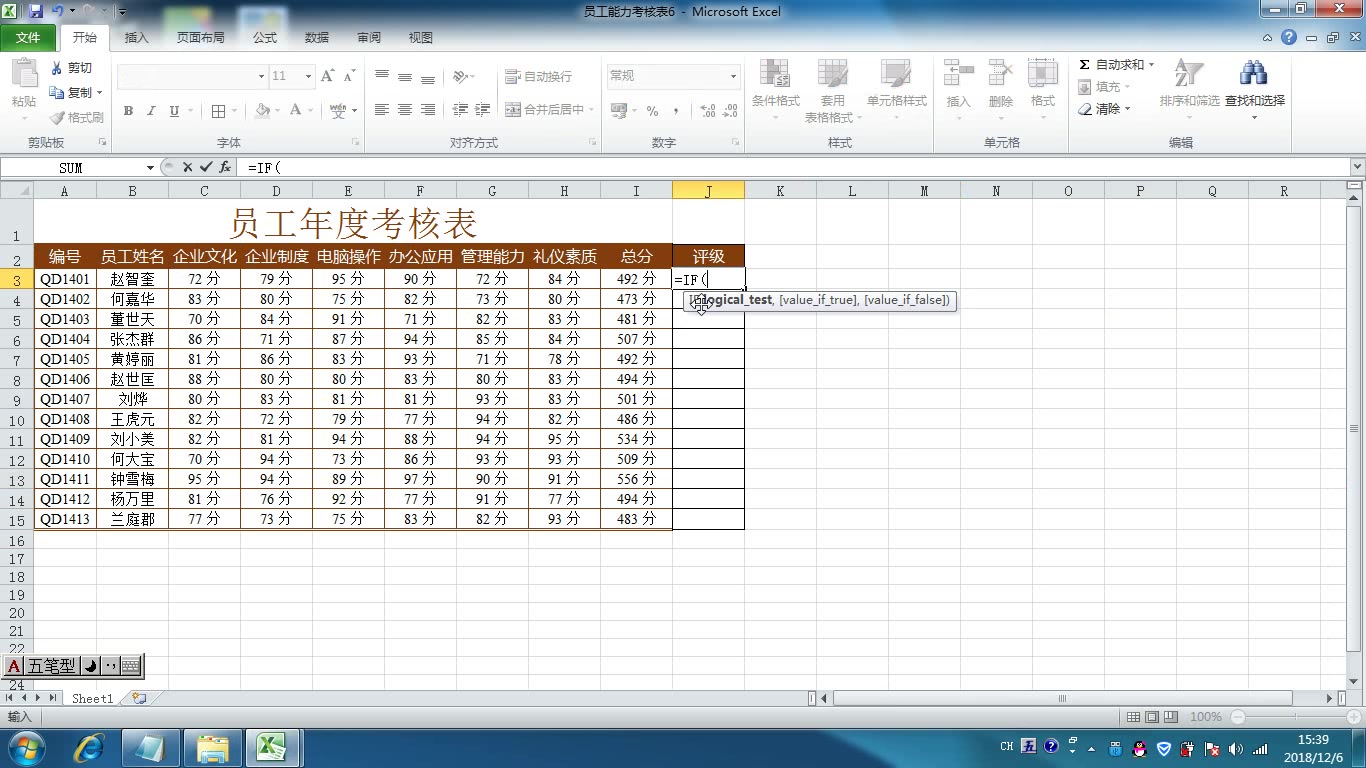Open the font size dropdown
Screen dimensions: 1366x768
[x=308, y=76]
